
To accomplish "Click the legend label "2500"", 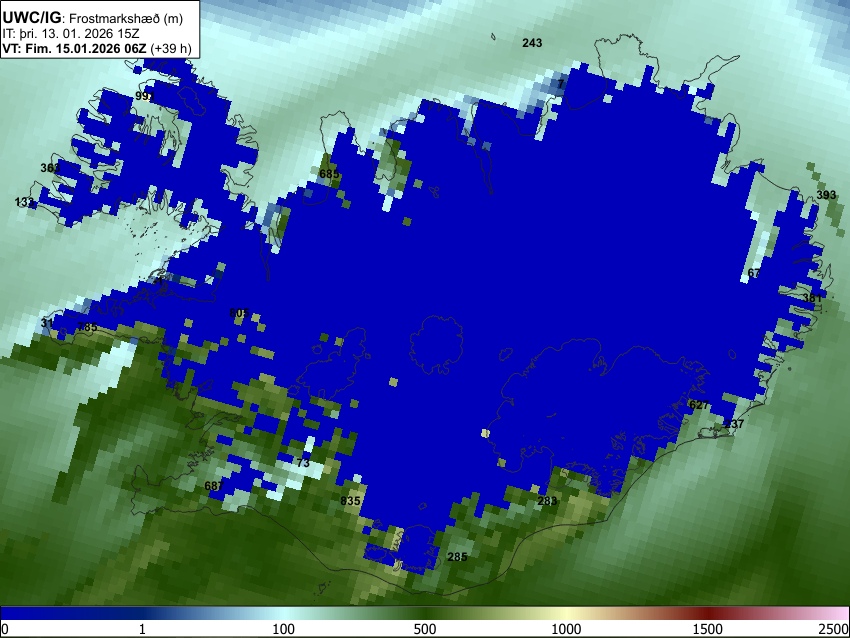I will [x=834, y=629].
